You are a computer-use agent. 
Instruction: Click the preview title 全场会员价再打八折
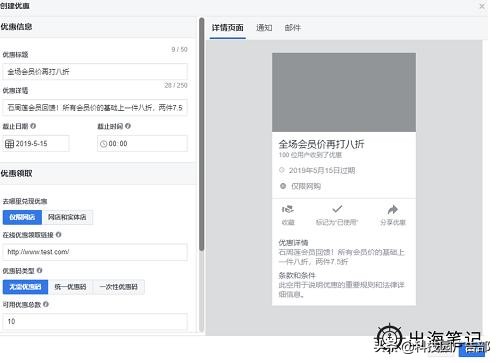tap(321, 144)
